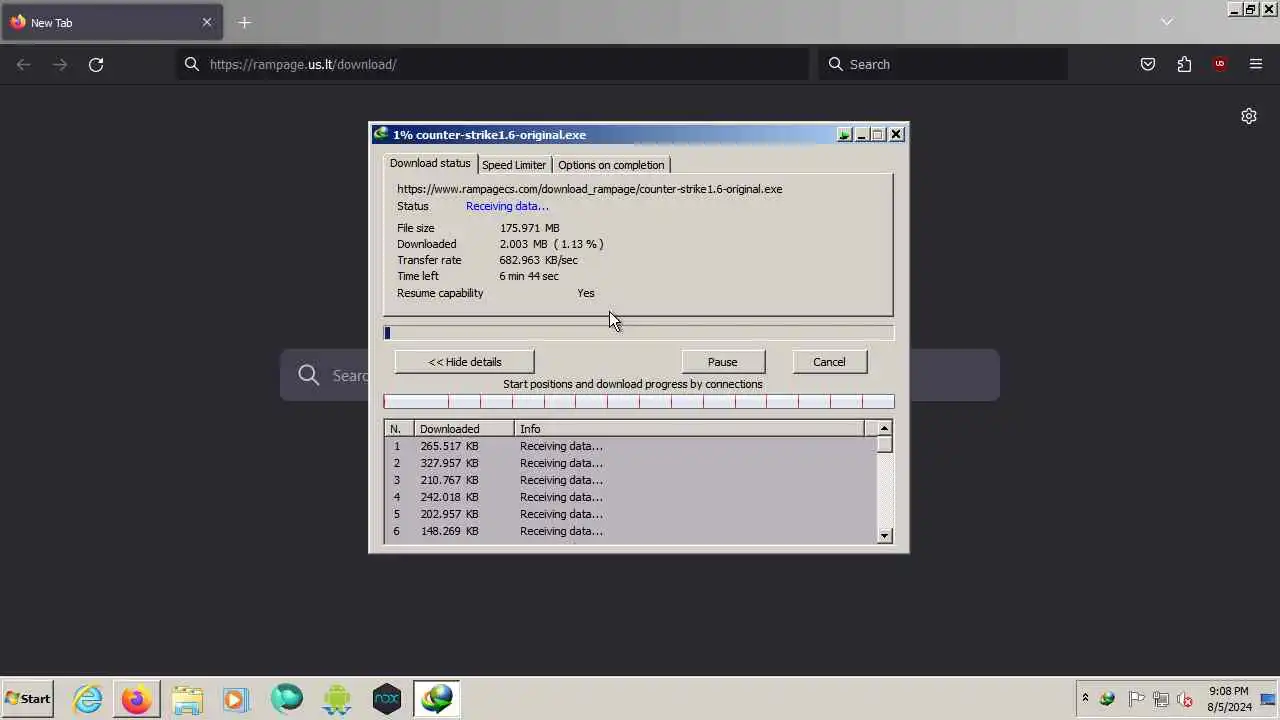
Task: Open the media player taskbar icon
Action: pyautogui.click(x=236, y=698)
